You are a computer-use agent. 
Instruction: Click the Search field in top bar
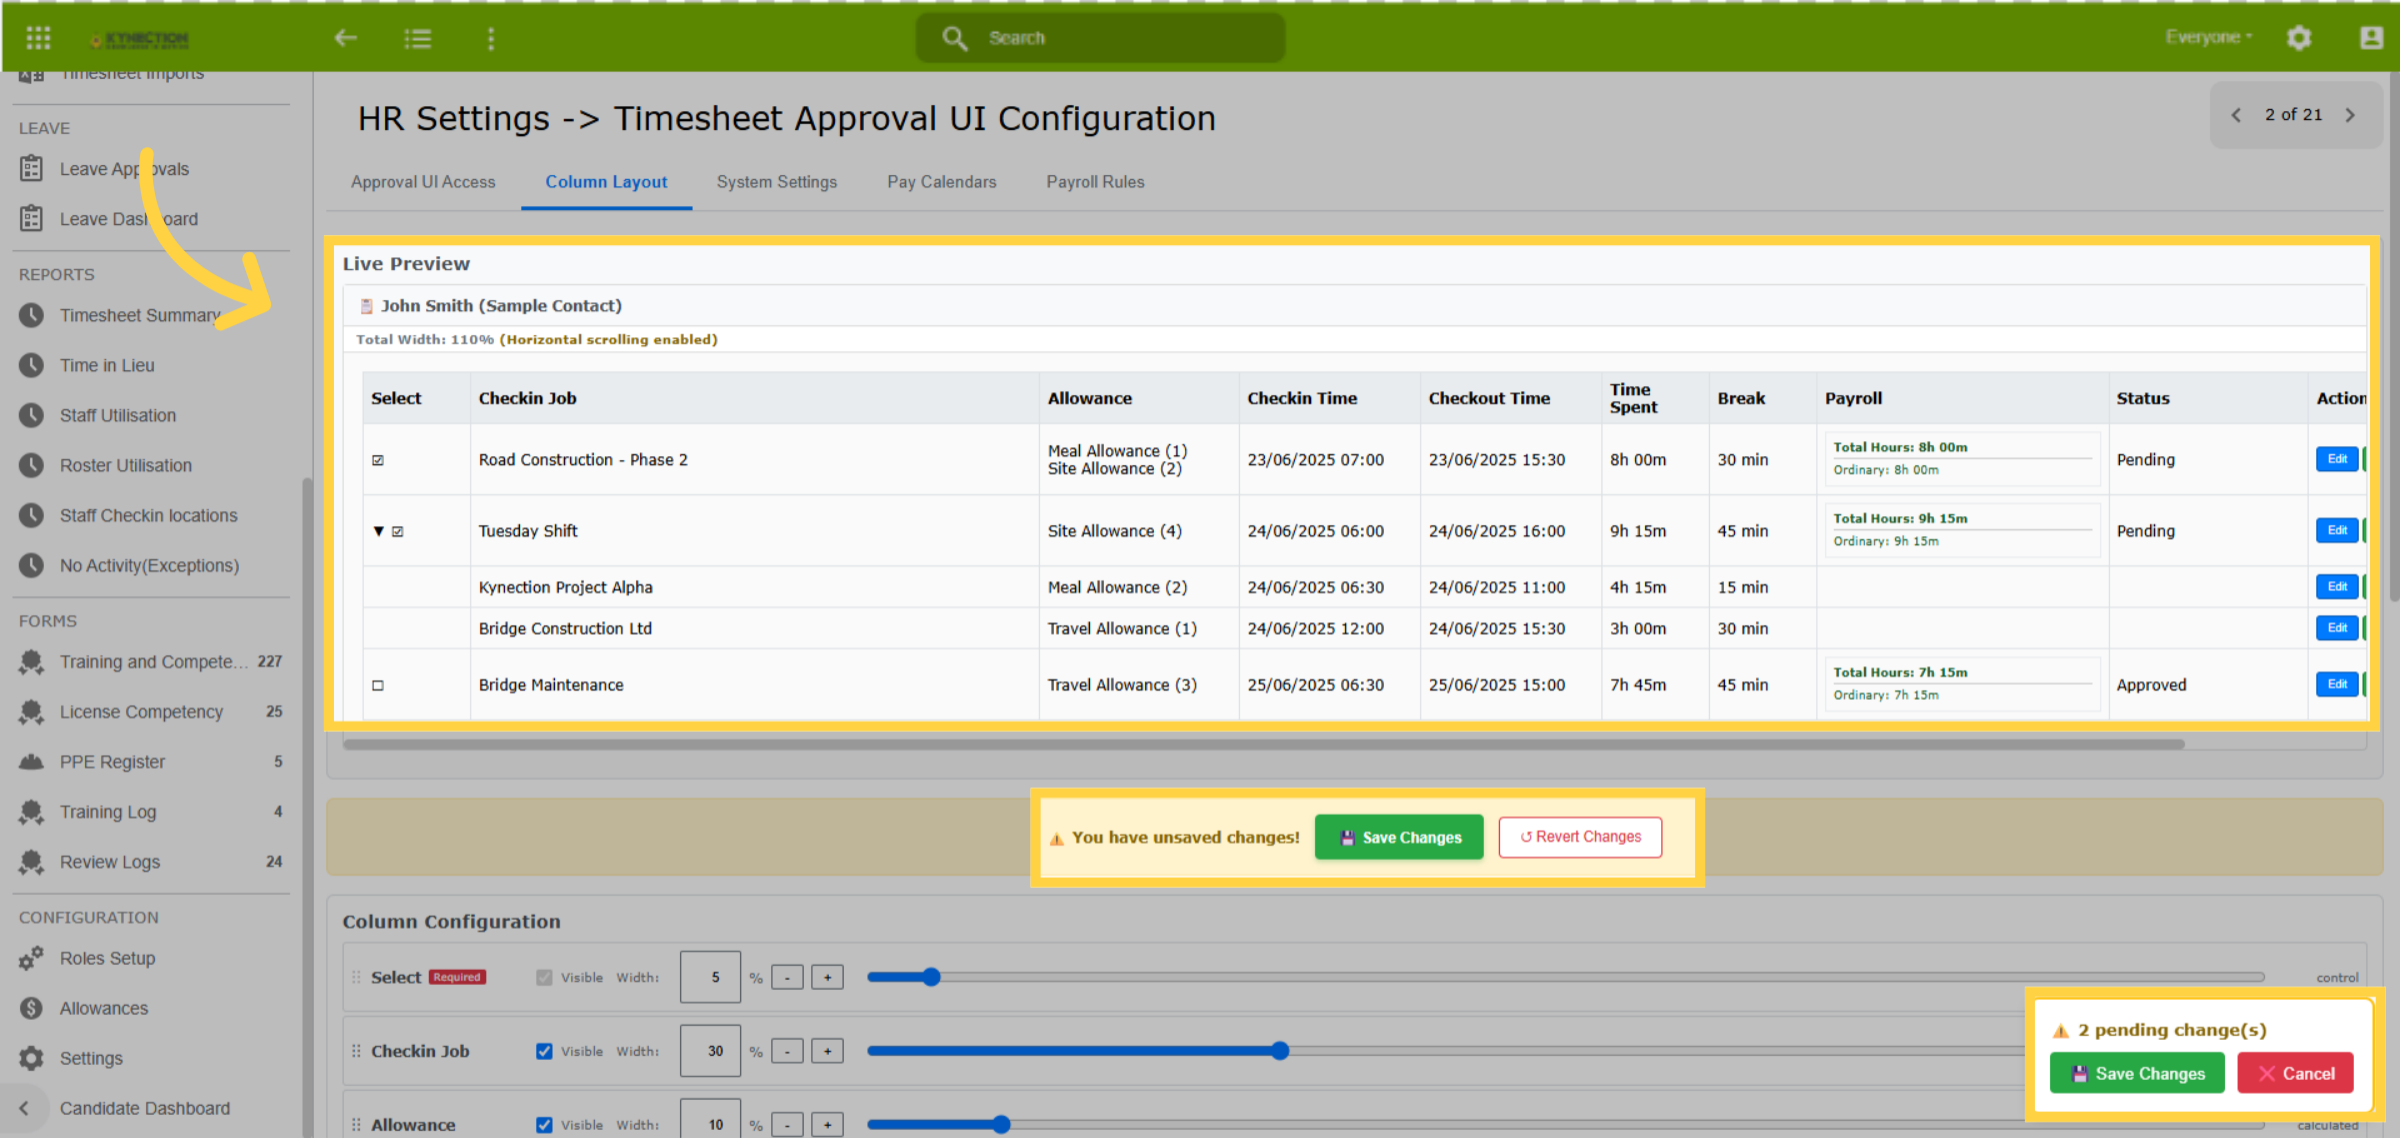pyautogui.click(x=1100, y=38)
